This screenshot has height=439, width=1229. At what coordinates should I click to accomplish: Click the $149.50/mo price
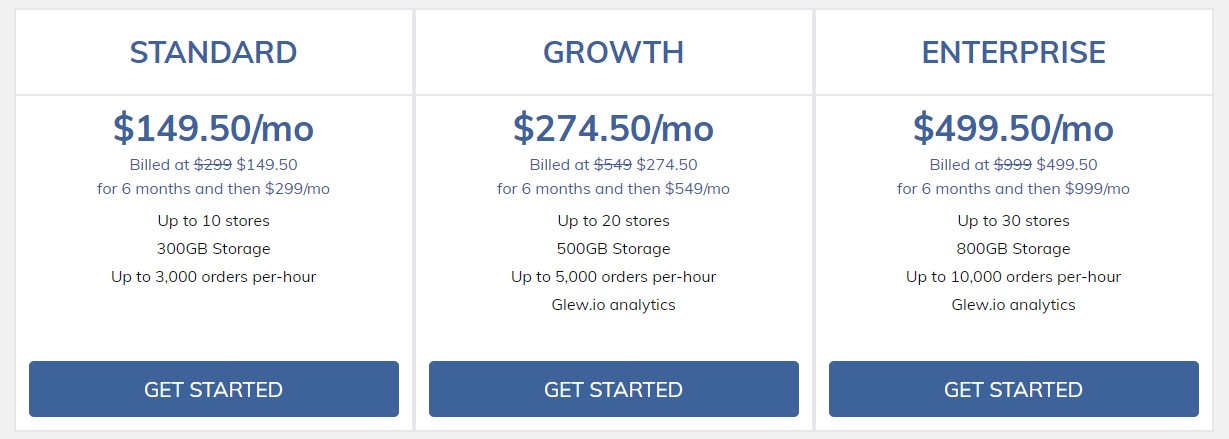click(x=214, y=128)
